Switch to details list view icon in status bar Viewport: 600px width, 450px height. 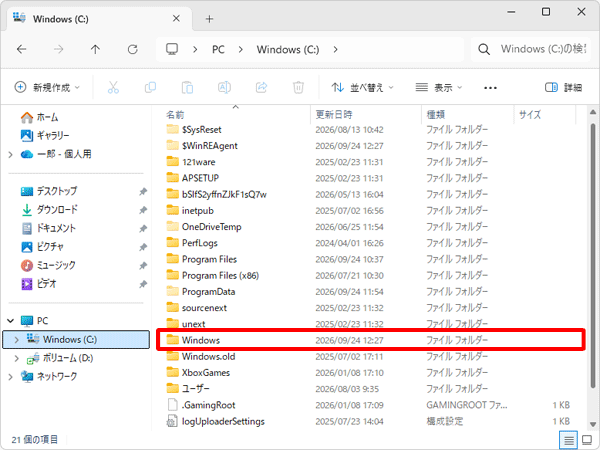click(569, 440)
